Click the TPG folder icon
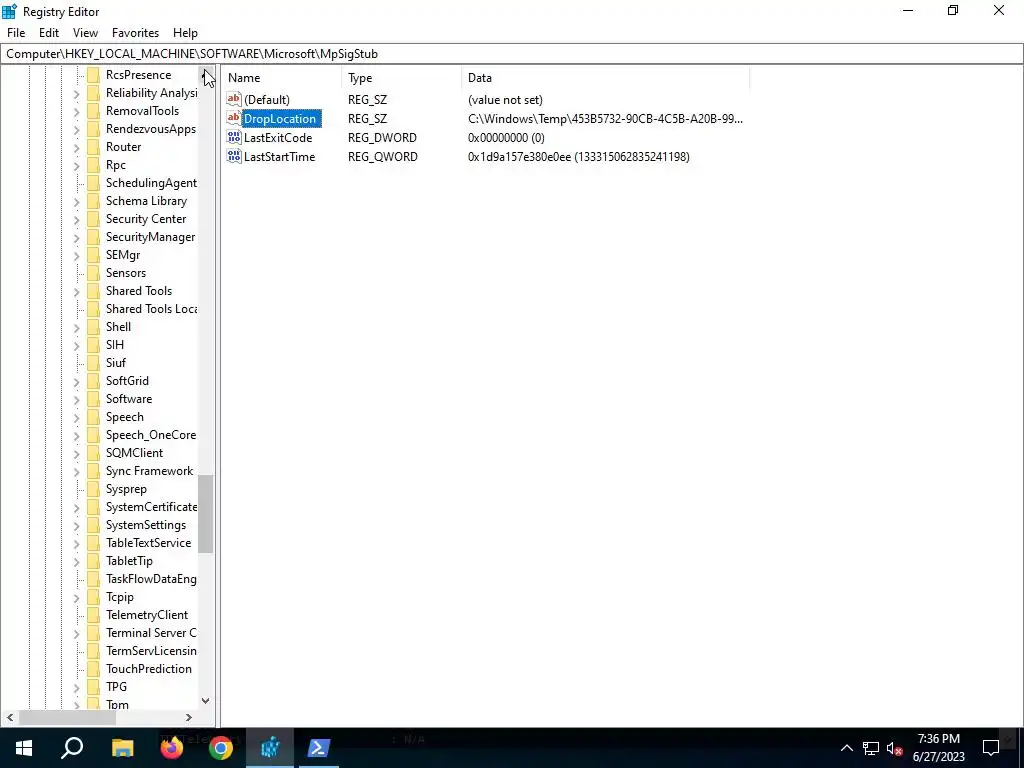This screenshot has width=1024, height=768. coord(93,686)
